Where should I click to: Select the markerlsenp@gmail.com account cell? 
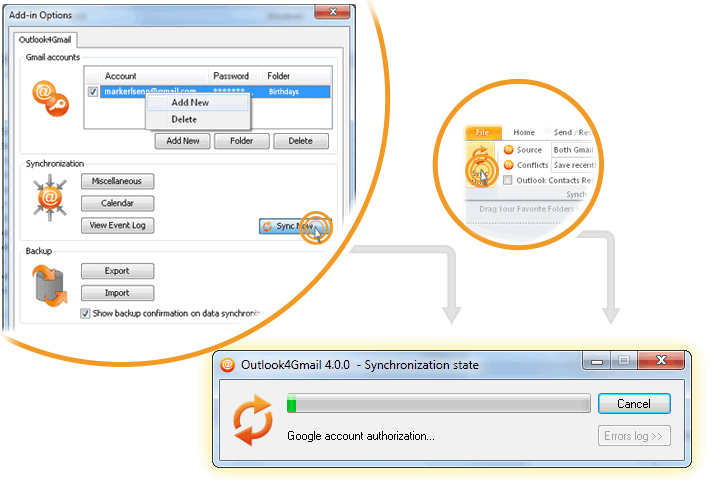(150, 92)
